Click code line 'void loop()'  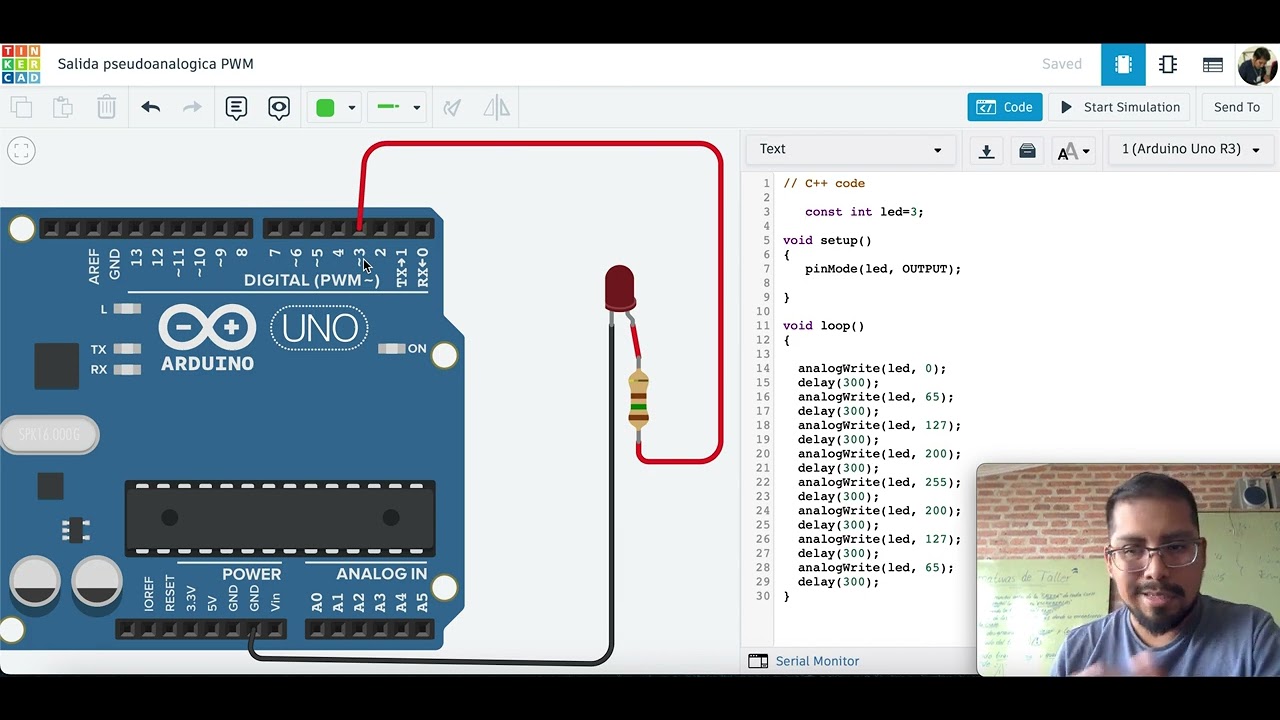(x=823, y=326)
